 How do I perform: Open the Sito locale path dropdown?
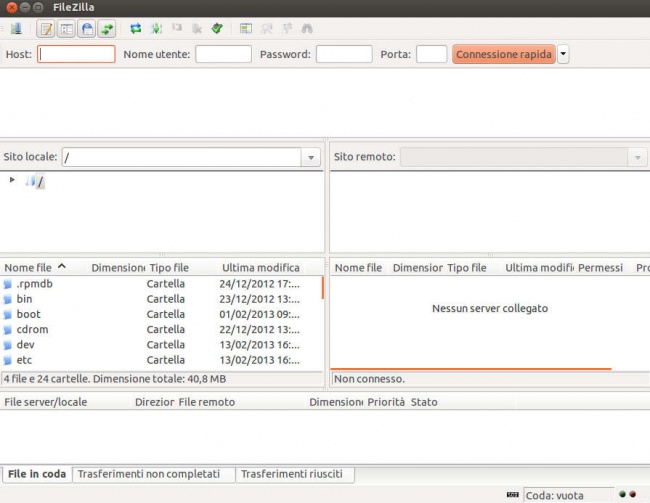[311, 157]
